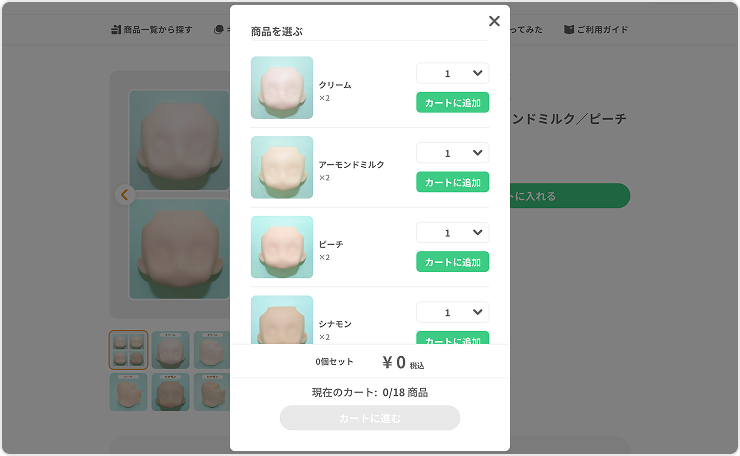The image size is (740, 456).
Task: Click the シナモン product image
Action: 282,320
